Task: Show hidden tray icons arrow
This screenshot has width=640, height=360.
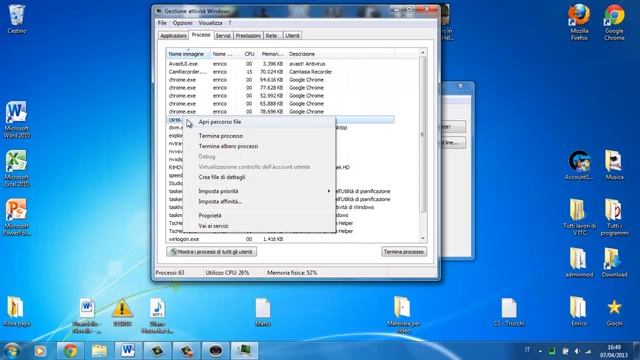Action: pyautogui.click(x=540, y=351)
